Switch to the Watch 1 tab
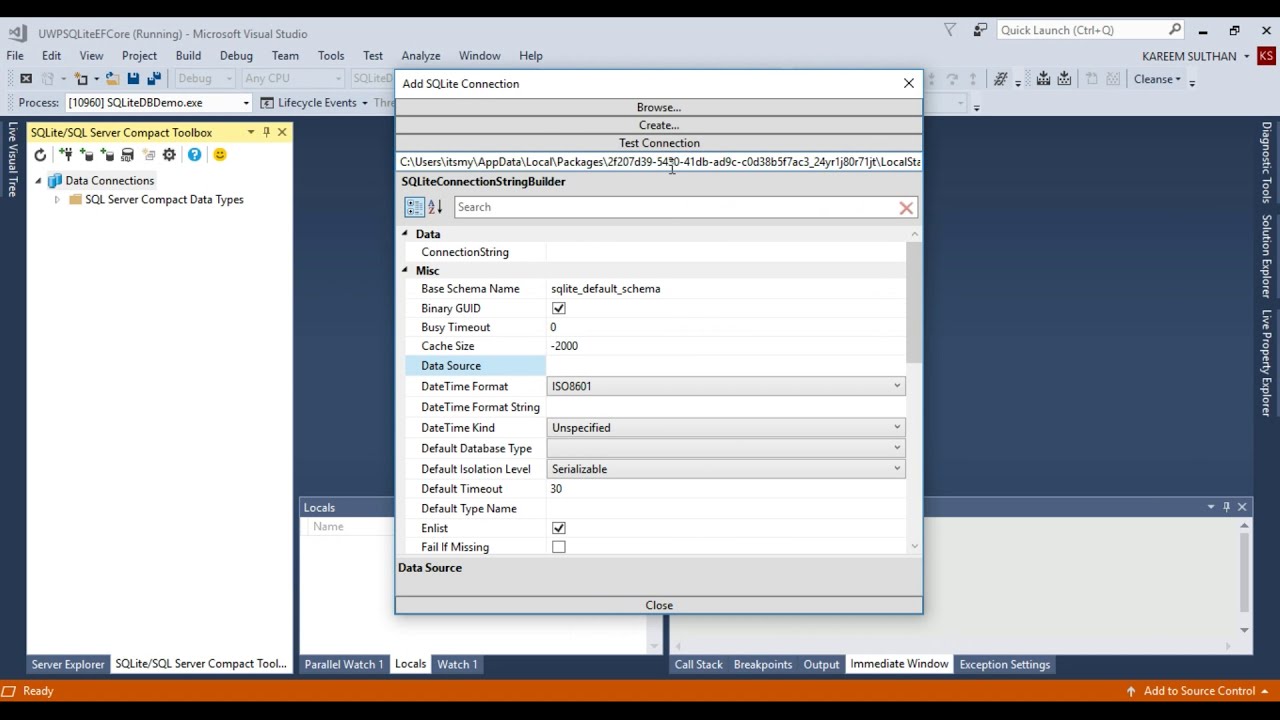The width and height of the screenshot is (1280, 720). [457, 664]
